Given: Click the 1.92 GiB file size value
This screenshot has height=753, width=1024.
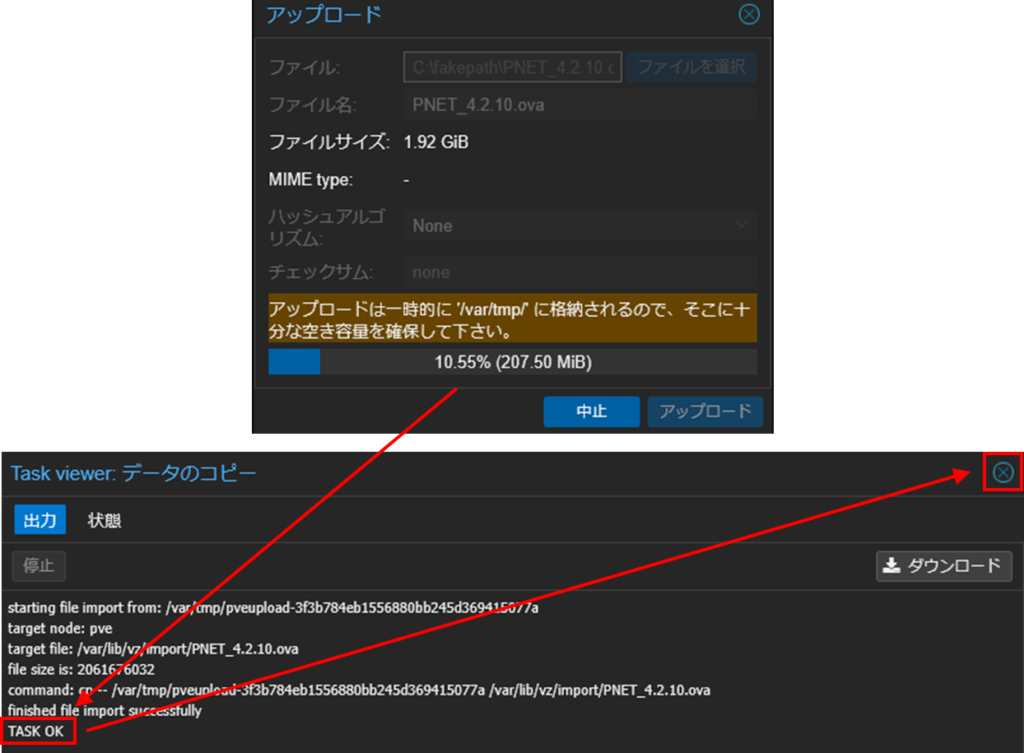Looking at the screenshot, I should pyautogui.click(x=436, y=142).
